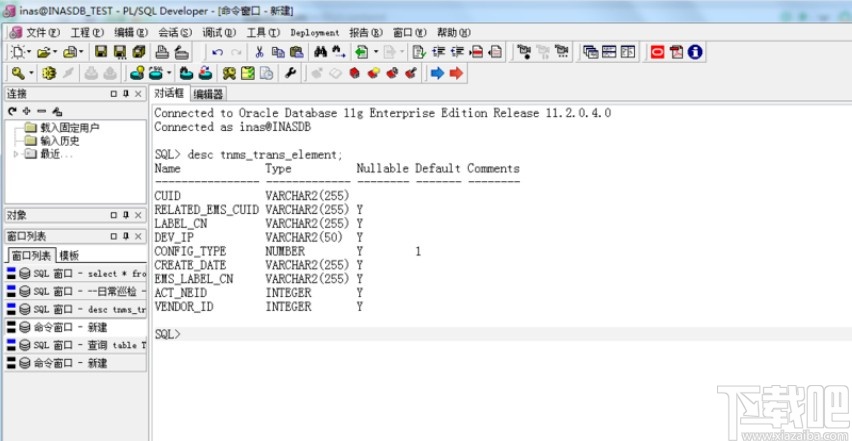
Task: Click the tile windows horizontally icon
Action: [x=609, y=52]
